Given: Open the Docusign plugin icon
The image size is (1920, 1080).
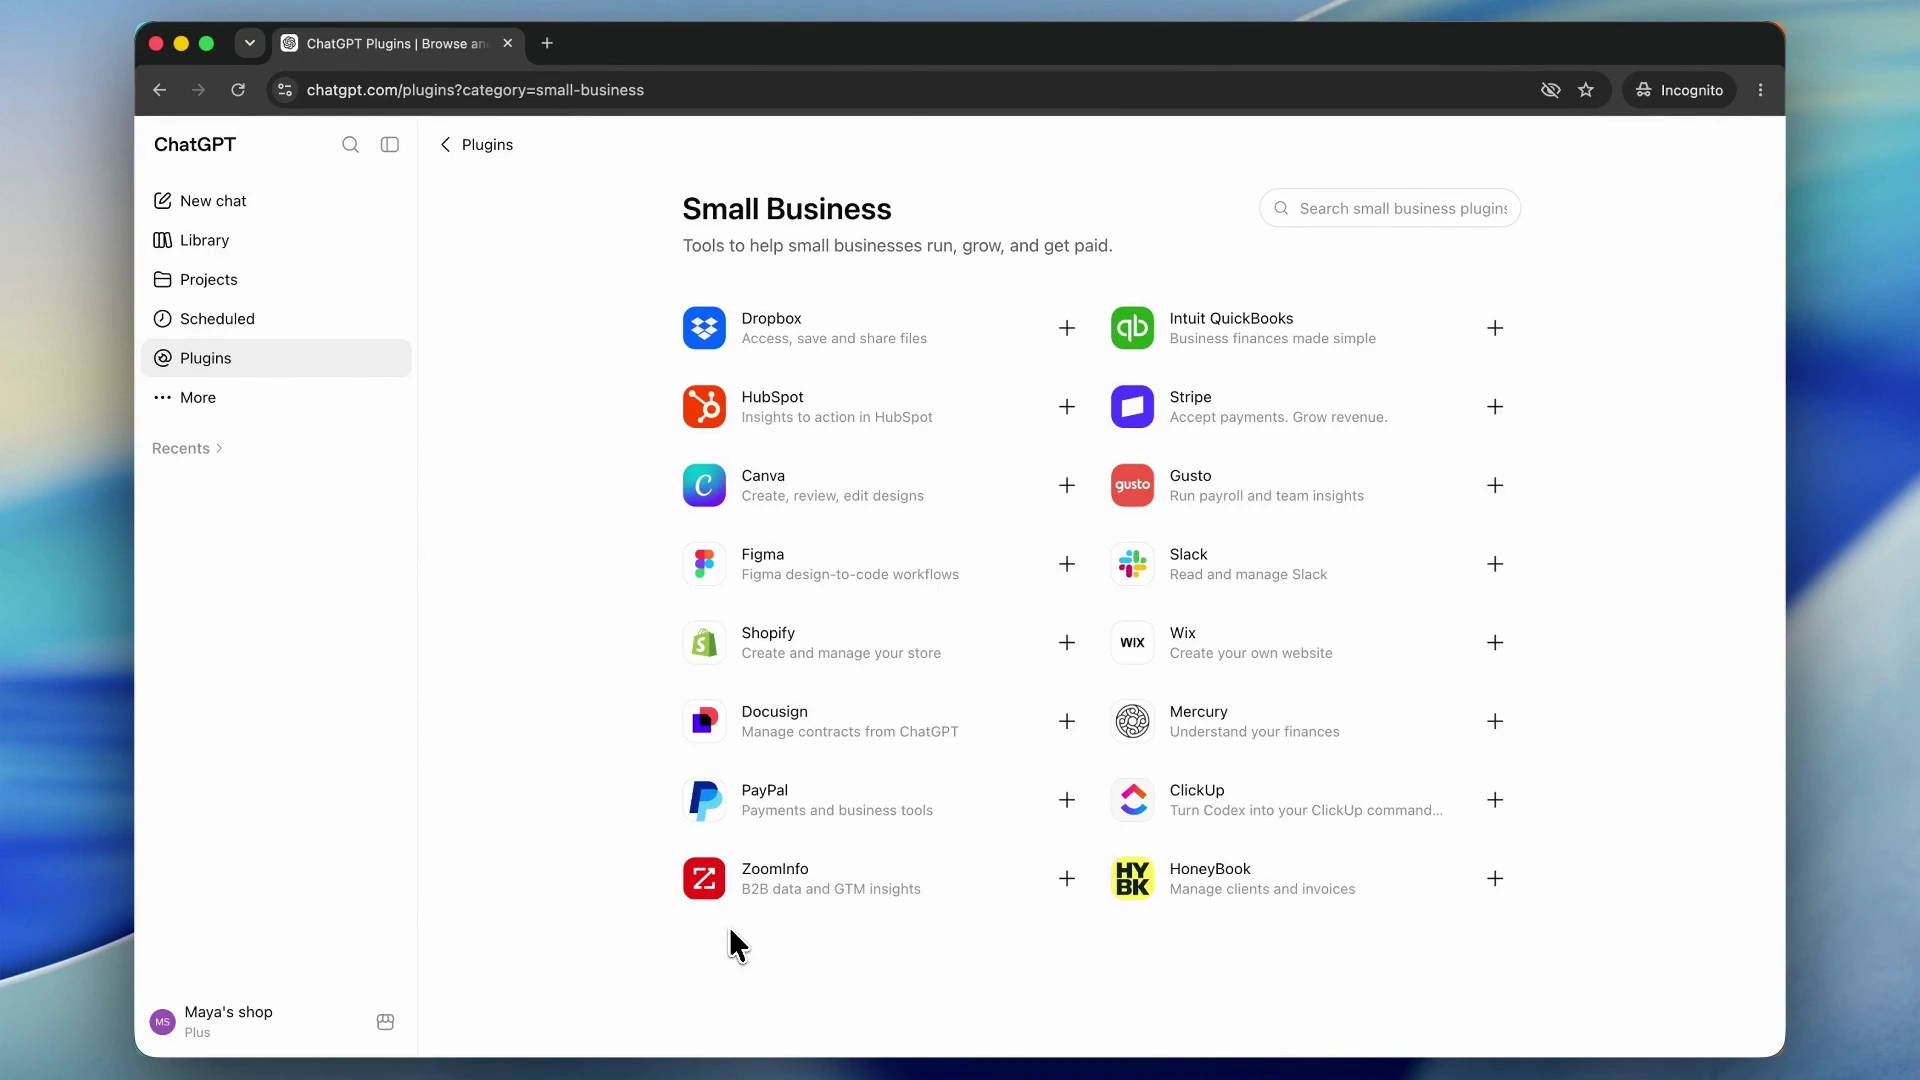Looking at the screenshot, I should pyautogui.click(x=704, y=721).
